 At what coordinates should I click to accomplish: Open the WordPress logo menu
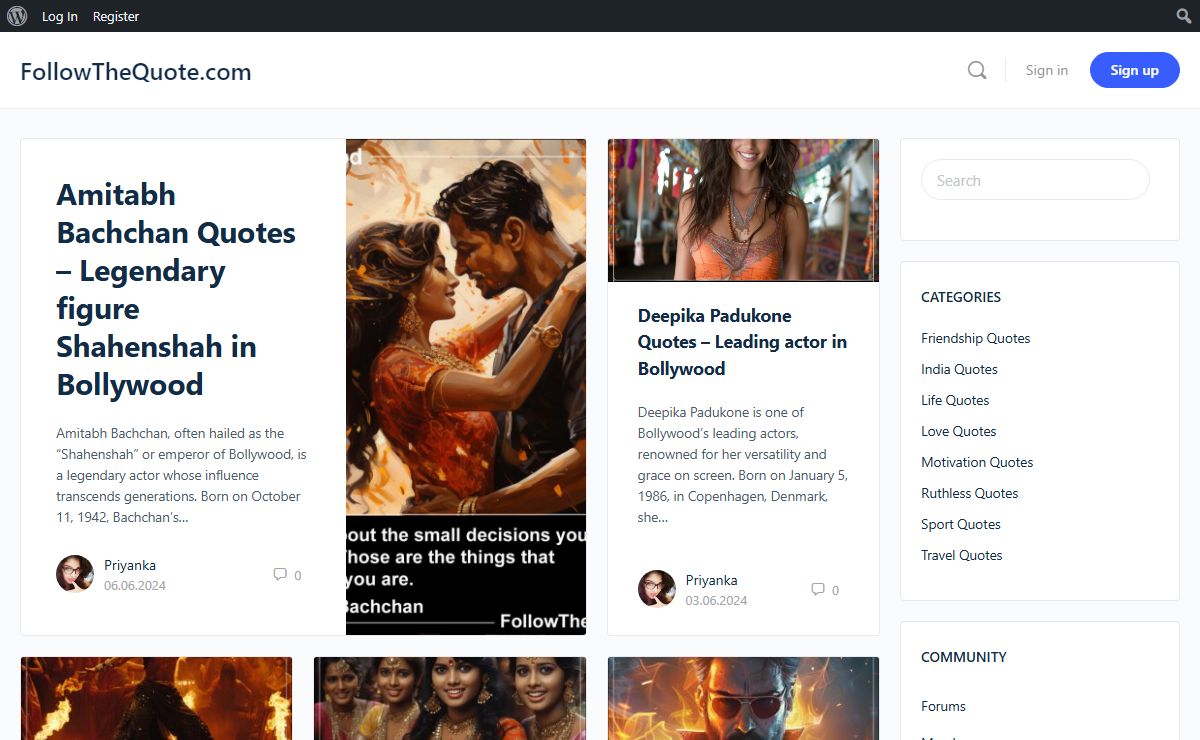click(x=17, y=16)
